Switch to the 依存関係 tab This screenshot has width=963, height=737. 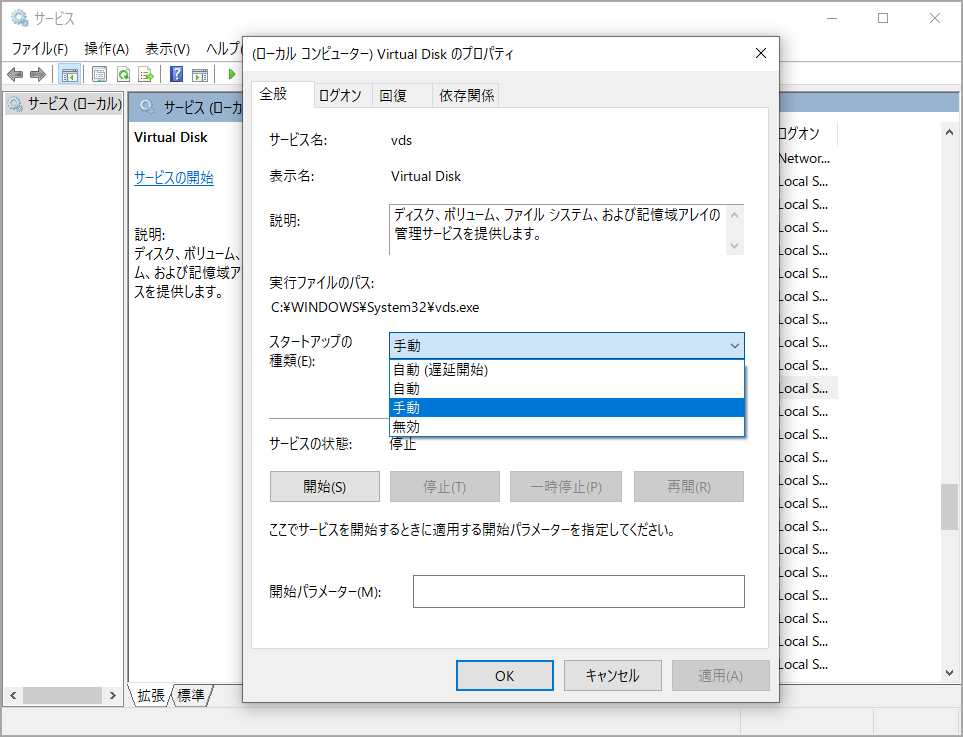point(467,95)
